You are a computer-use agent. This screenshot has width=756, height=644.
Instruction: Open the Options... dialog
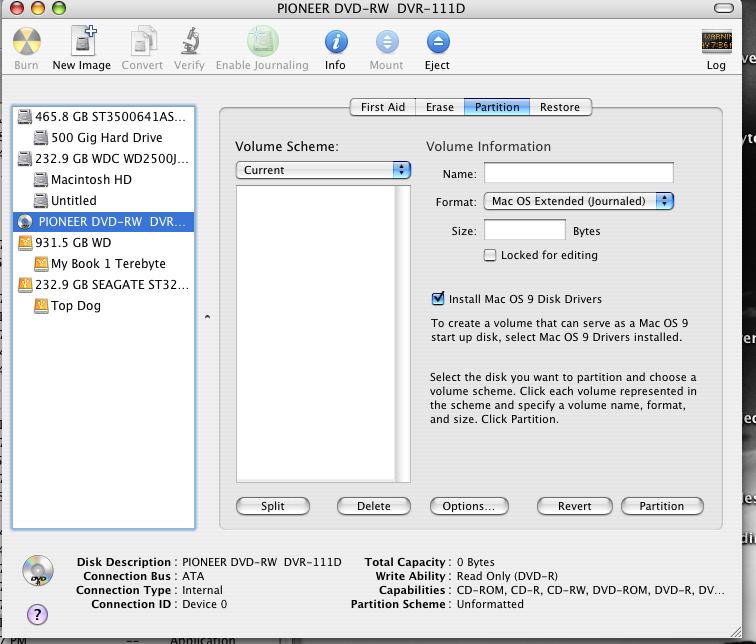pyautogui.click(x=469, y=506)
